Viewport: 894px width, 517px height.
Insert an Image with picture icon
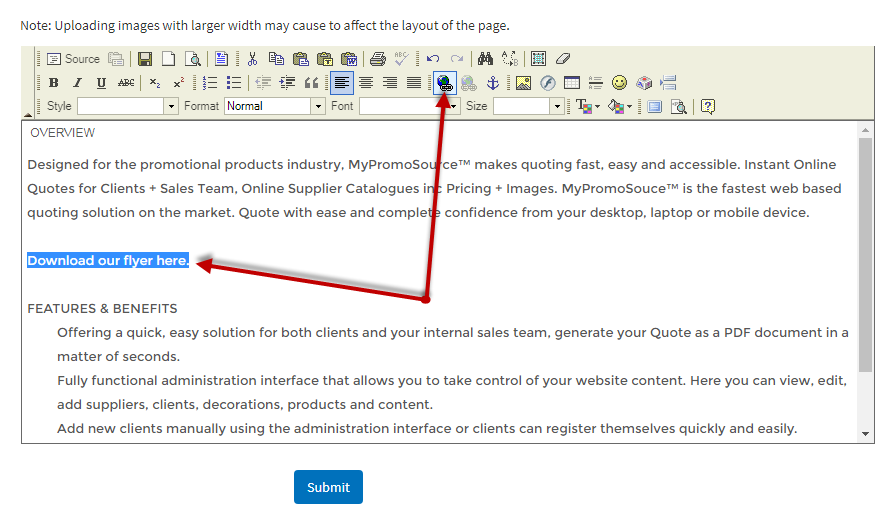point(523,83)
